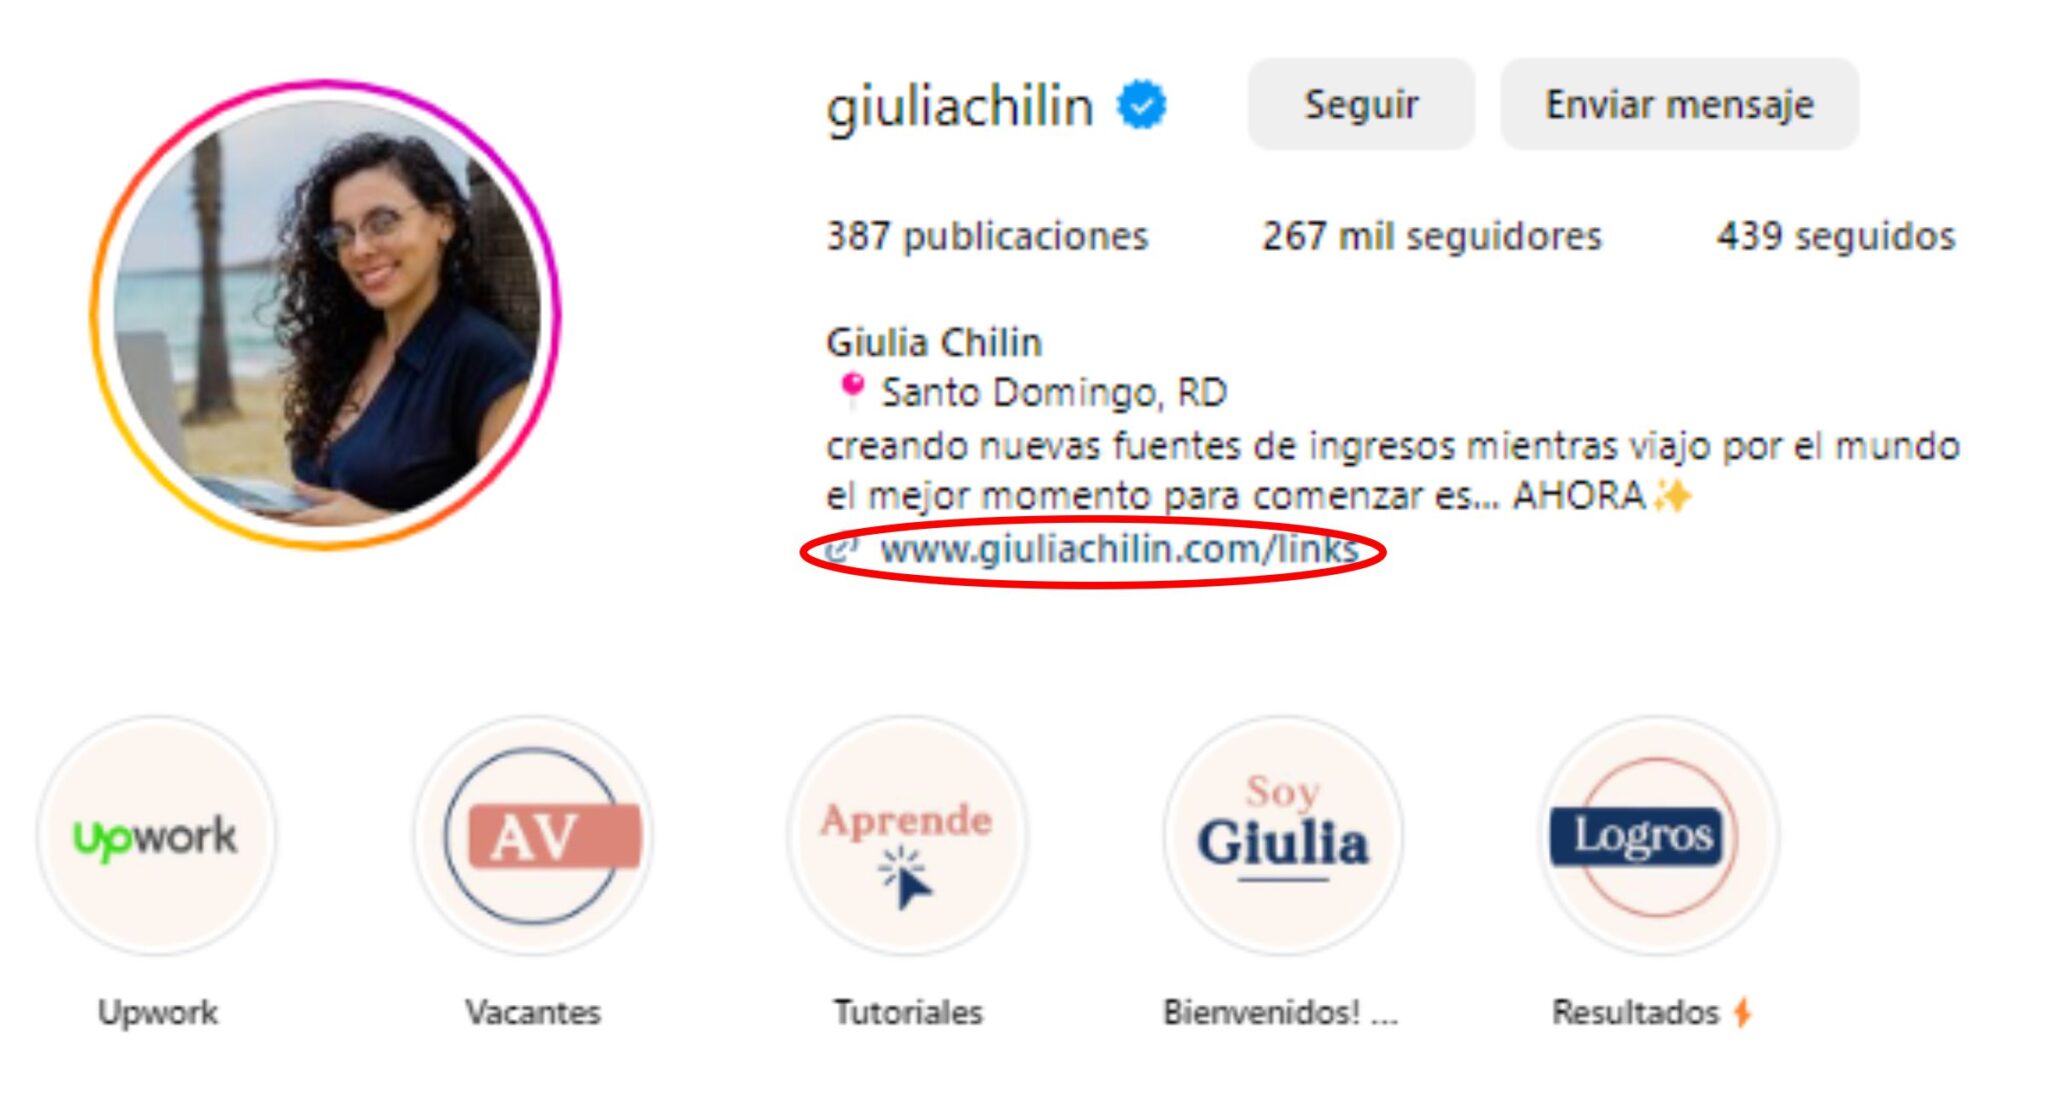Click the pink location pin emoji
2048x1120 pixels.
851,391
